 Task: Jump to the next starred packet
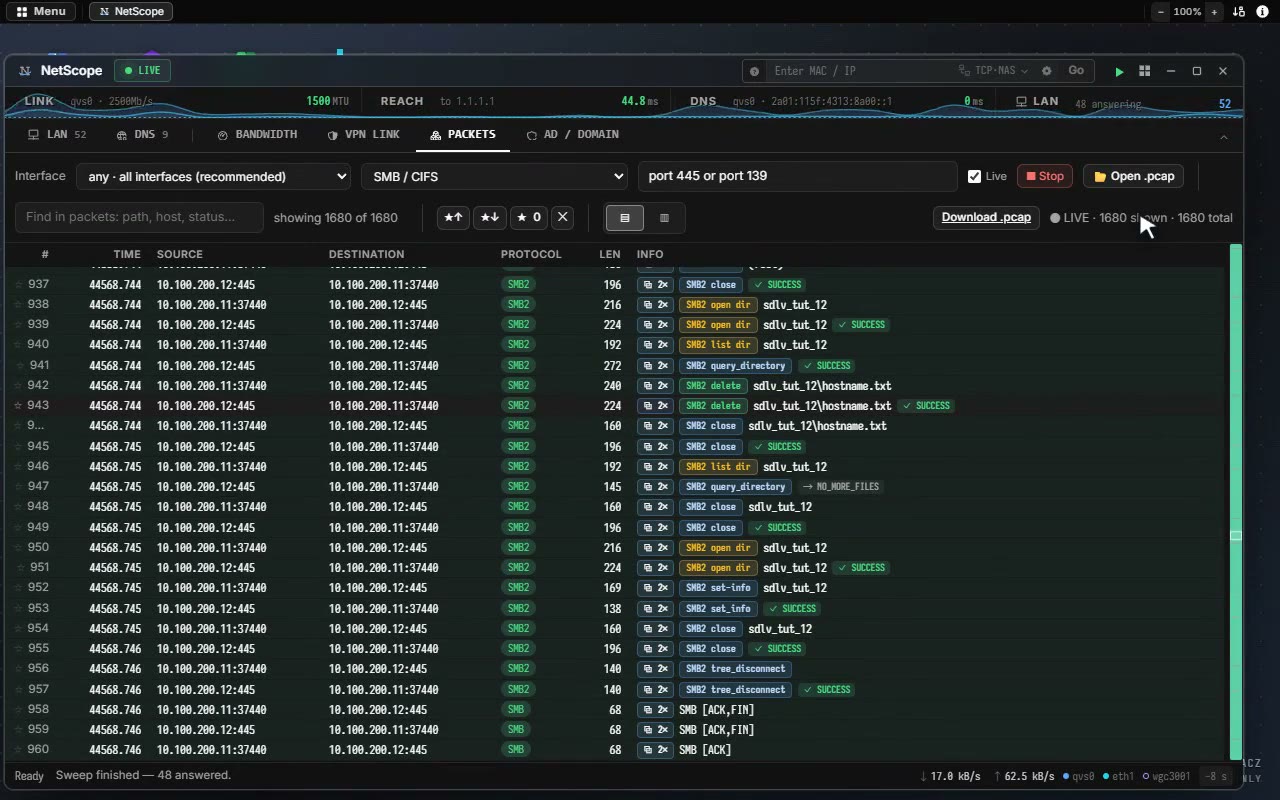[489, 217]
